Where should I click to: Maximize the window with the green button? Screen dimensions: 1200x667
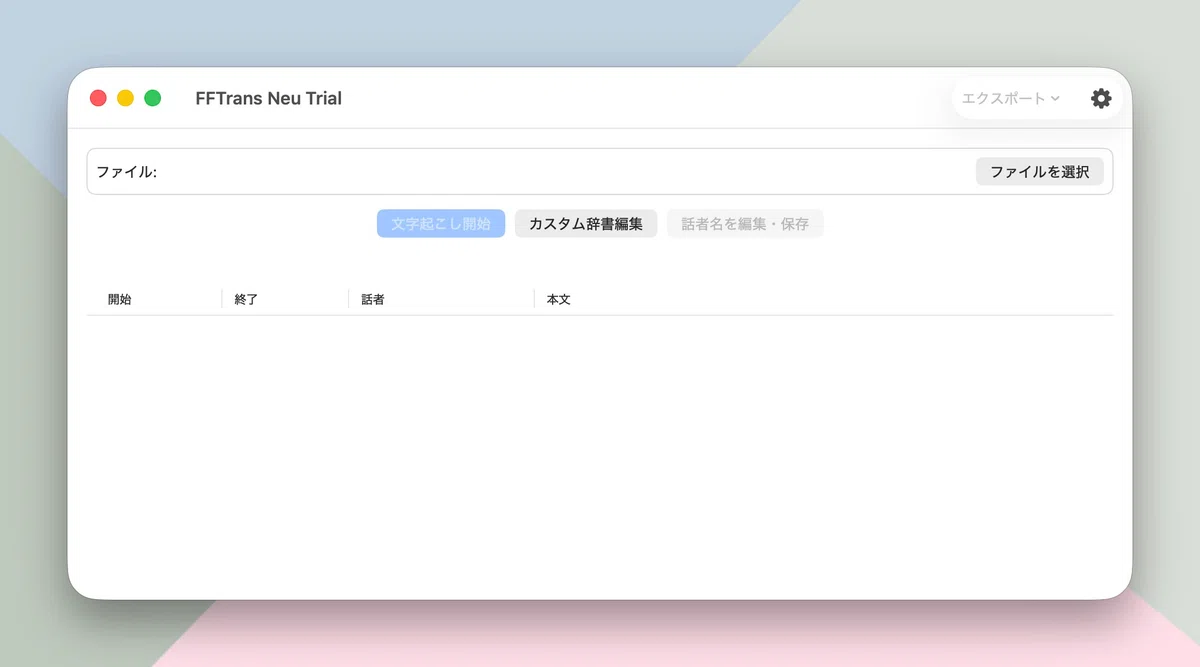click(152, 98)
